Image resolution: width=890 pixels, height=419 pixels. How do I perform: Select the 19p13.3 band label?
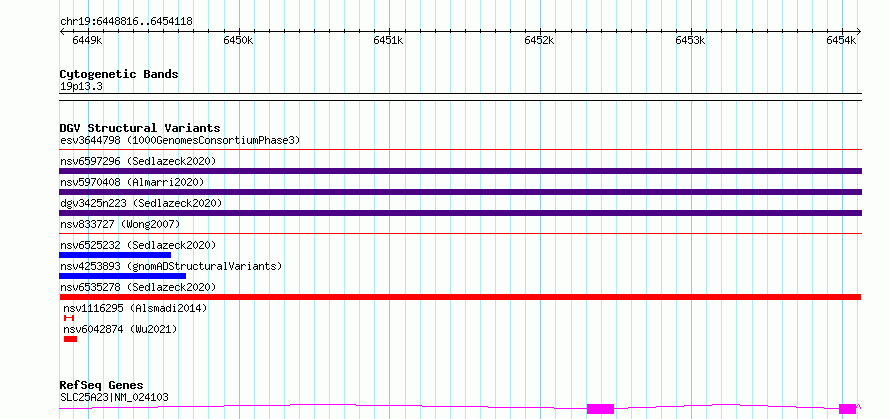(x=81, y=87)
